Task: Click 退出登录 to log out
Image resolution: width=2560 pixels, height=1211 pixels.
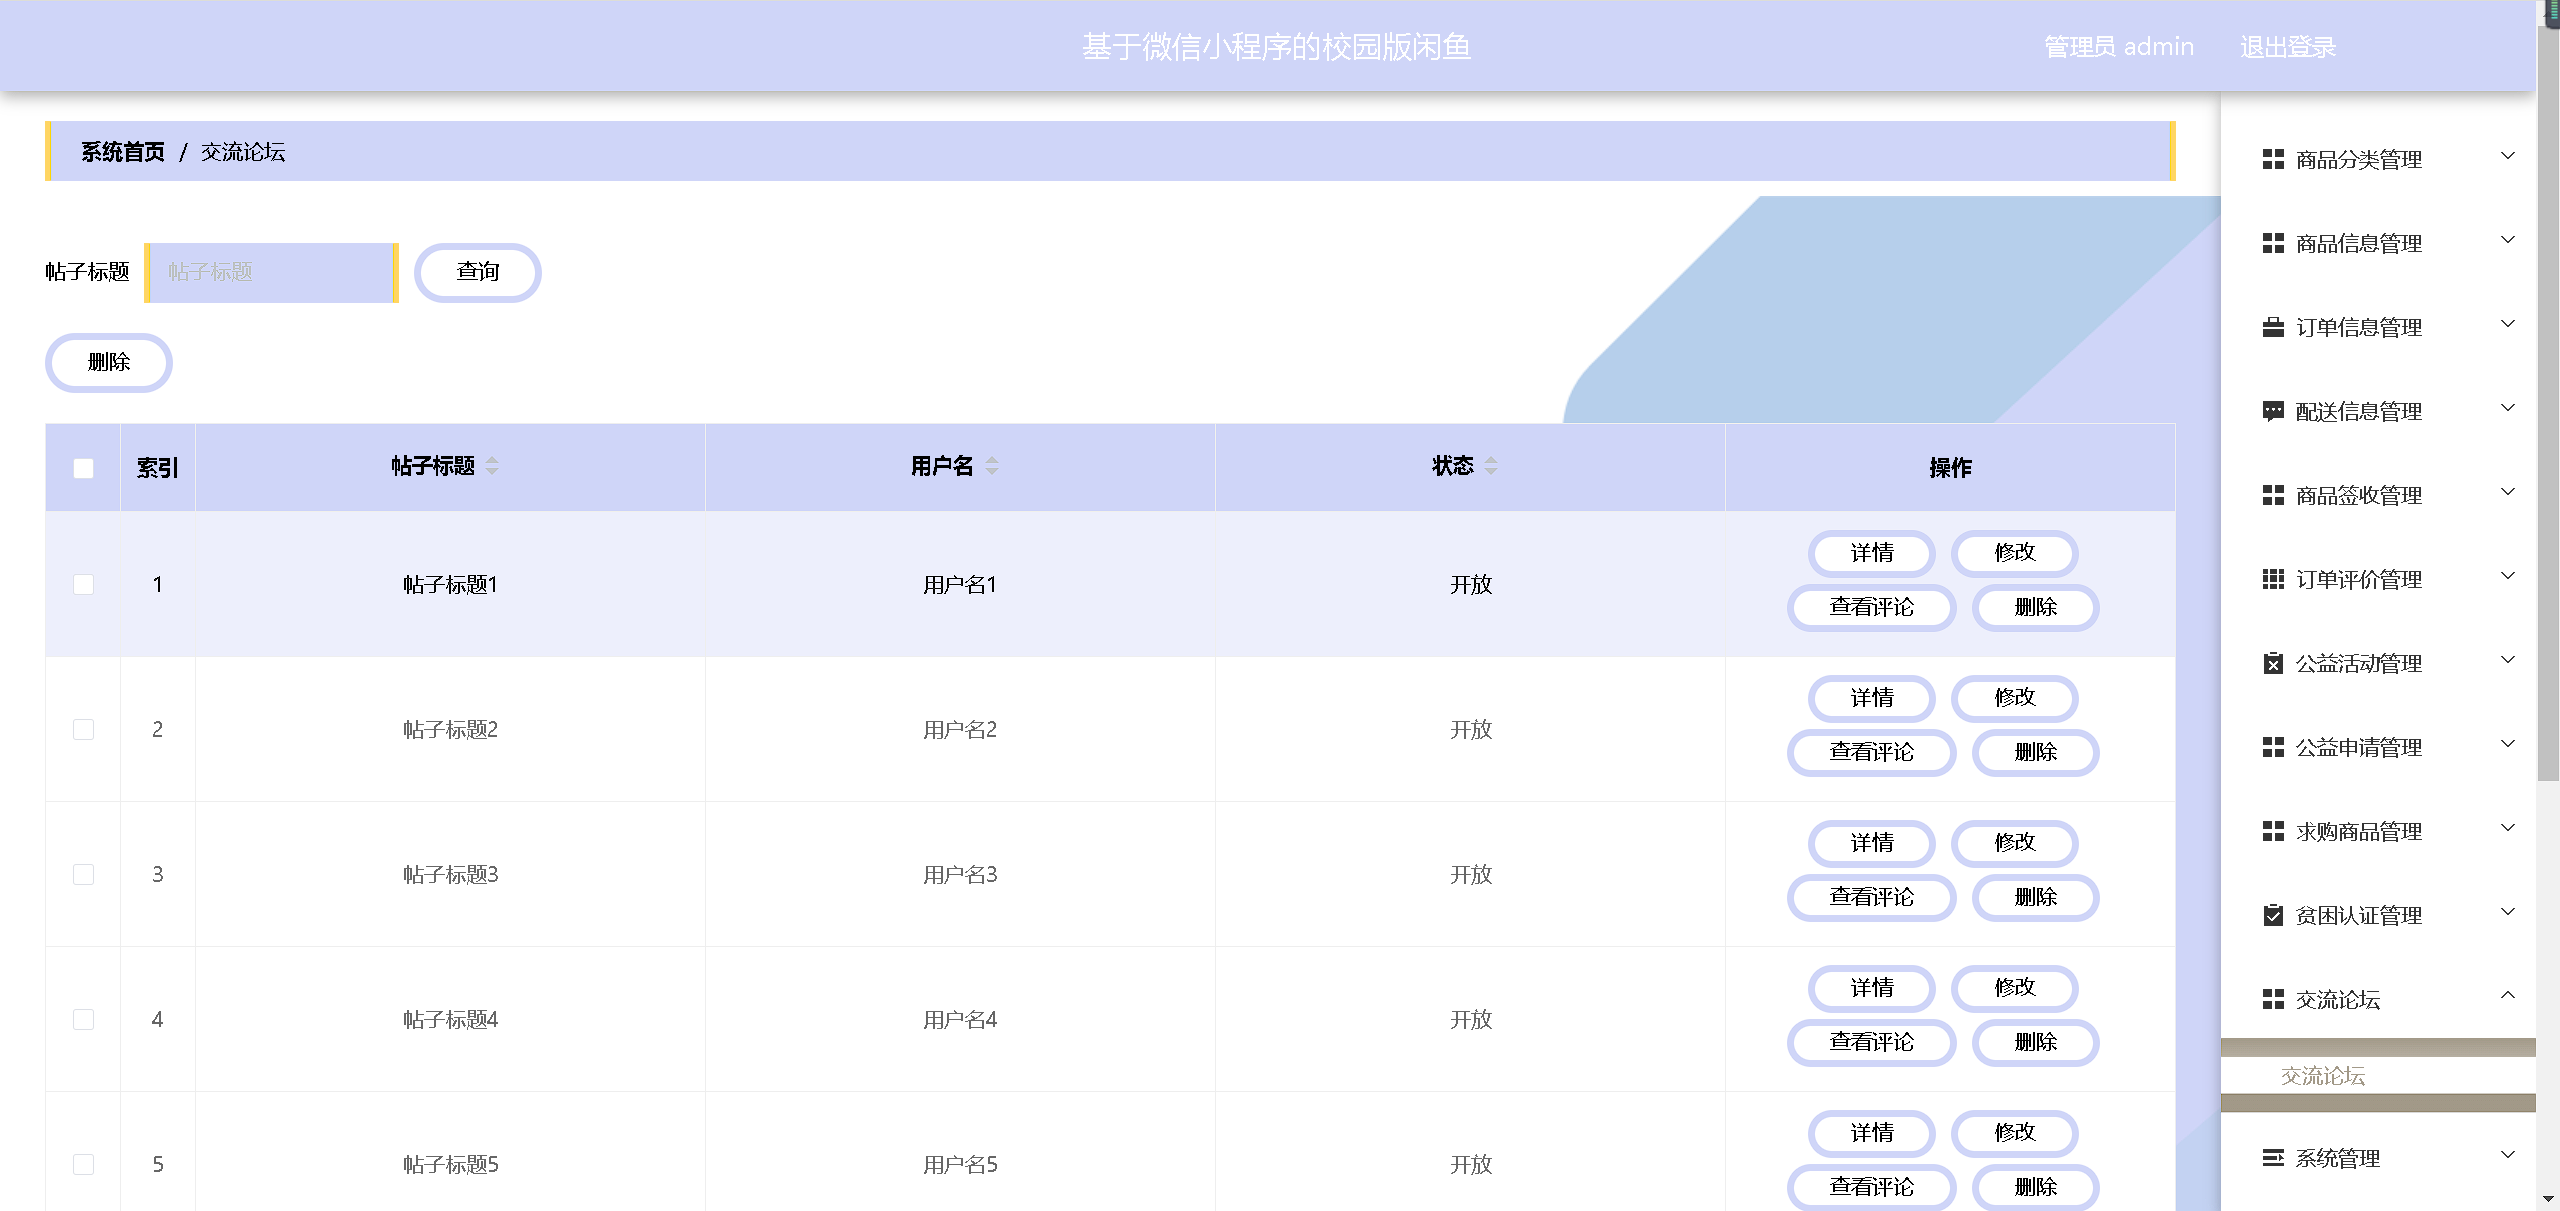Action: click(x=2287, y=47)
